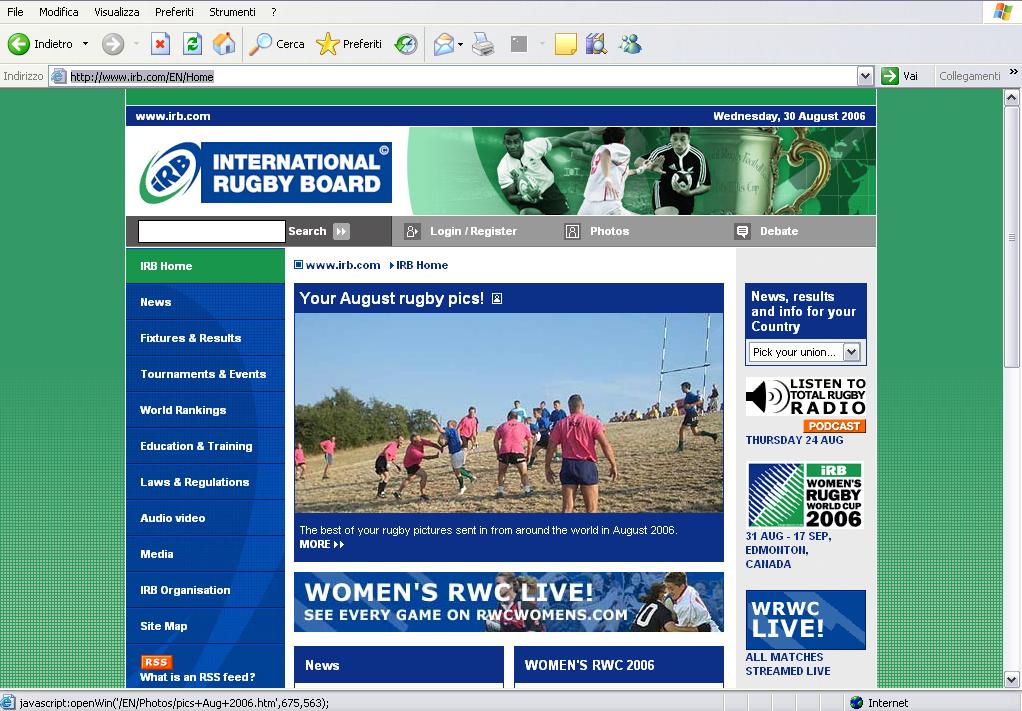Click the Indietro back arrow icon
1022x711 pixels.
[18, 44]
